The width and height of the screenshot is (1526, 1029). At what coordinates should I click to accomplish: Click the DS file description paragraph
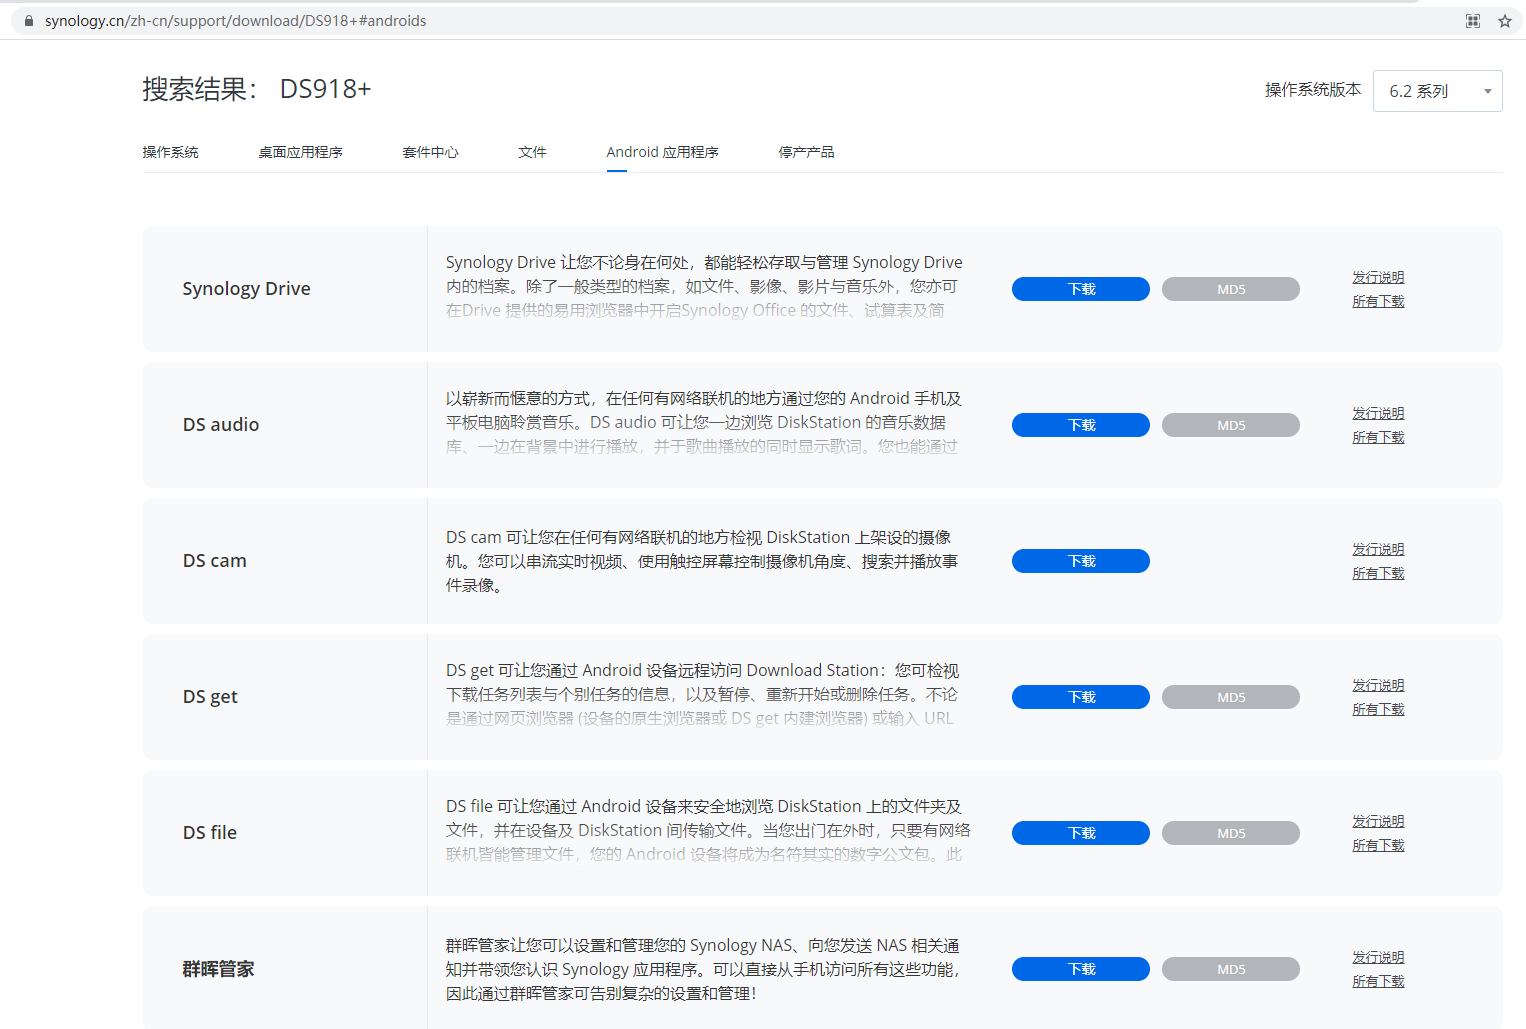click(x=708, y=830)
